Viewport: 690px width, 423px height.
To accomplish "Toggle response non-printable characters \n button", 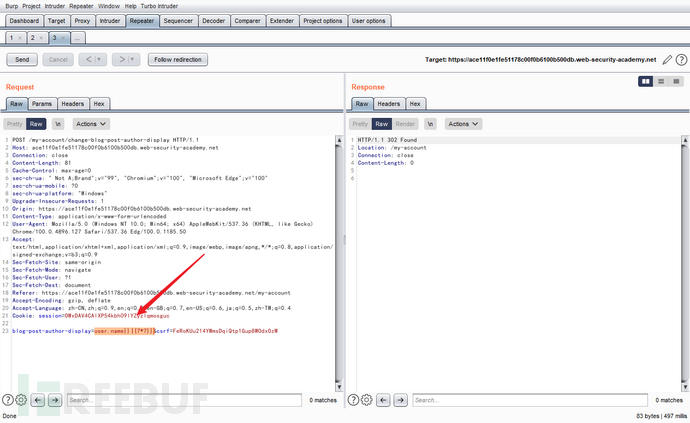I will (x=430, y=124).
